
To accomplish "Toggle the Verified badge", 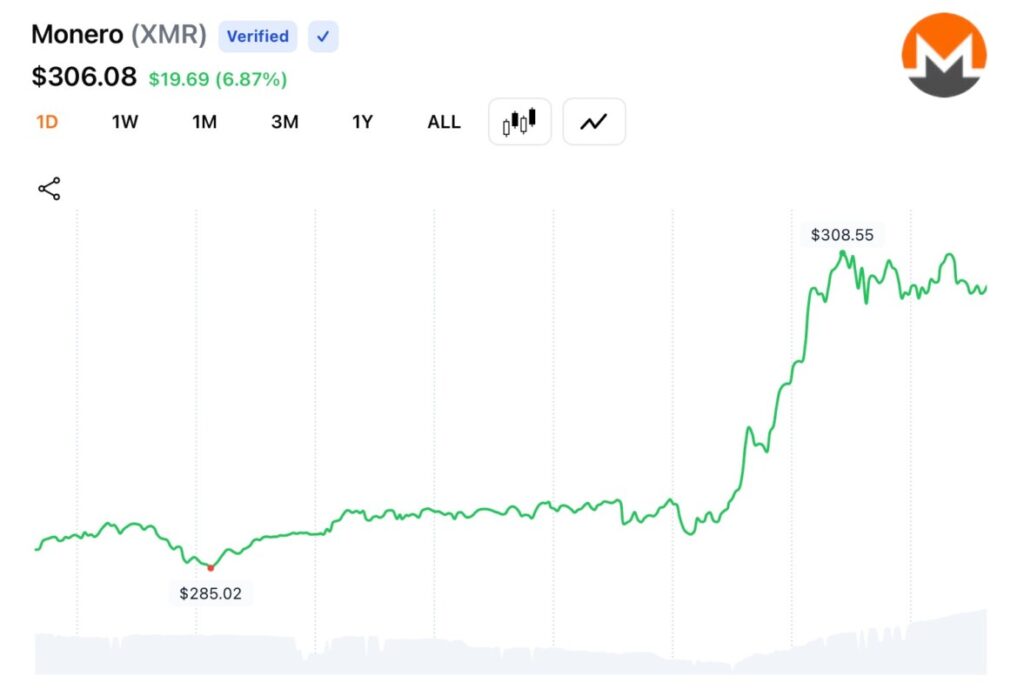I will [x=257, y=36].
